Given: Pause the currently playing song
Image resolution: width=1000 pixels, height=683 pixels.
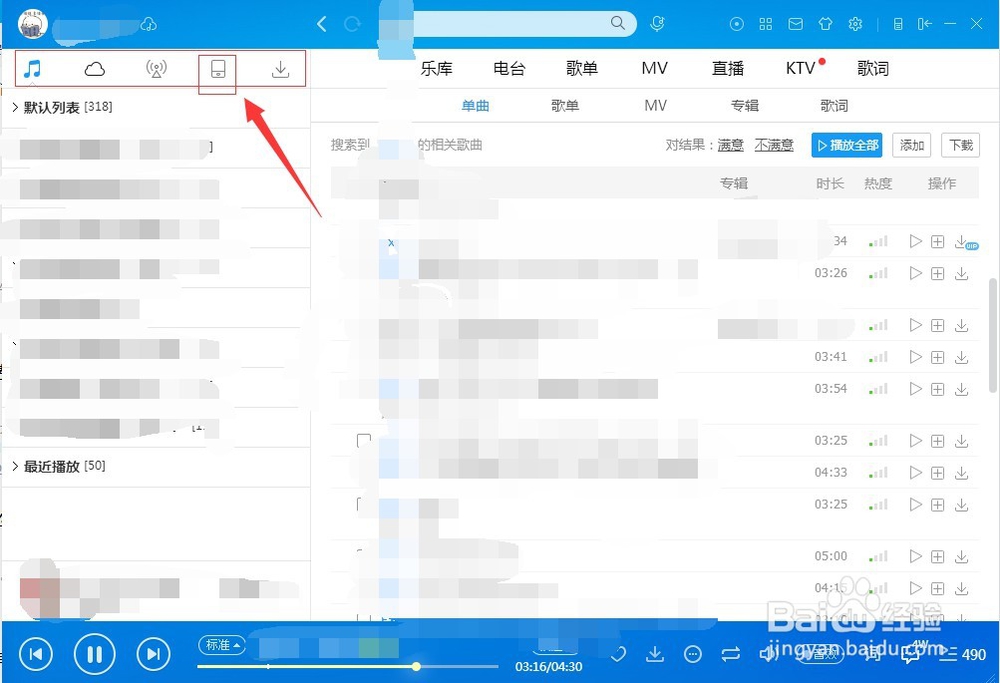Looking at the screenshot, I should point(94,653).
